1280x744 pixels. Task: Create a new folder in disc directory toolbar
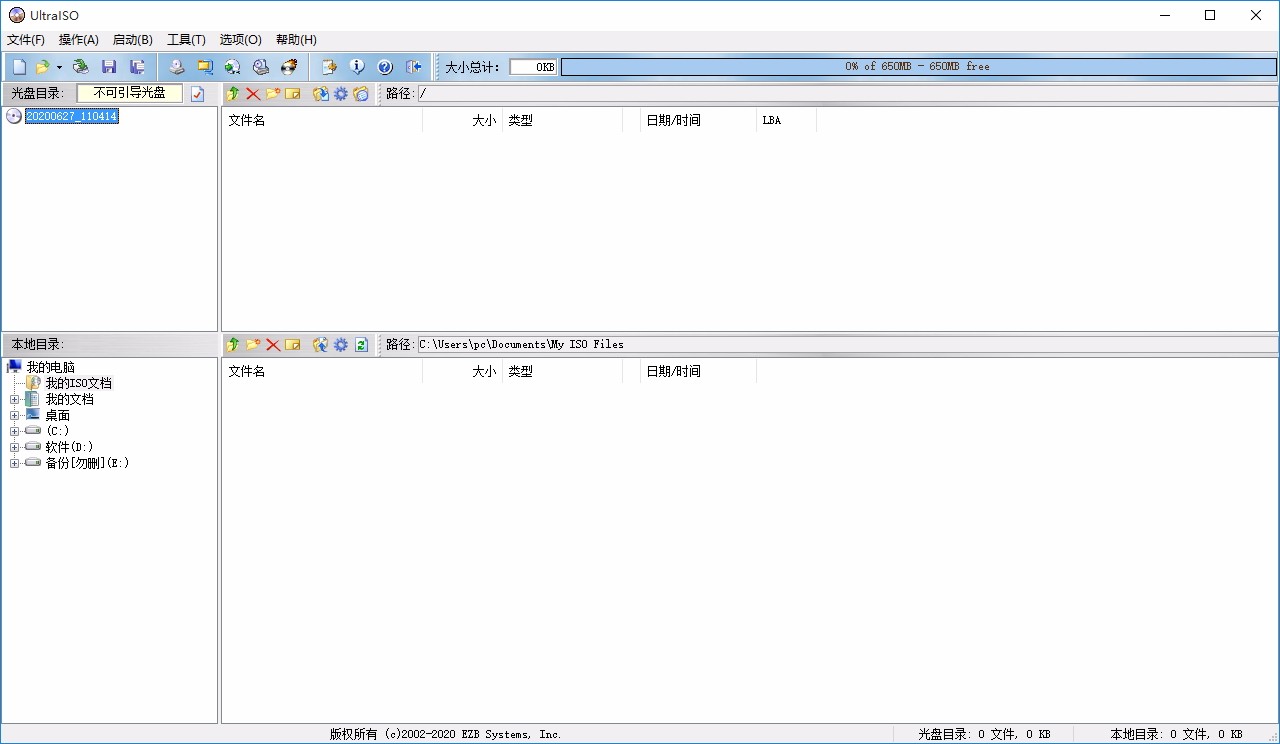pos(273,93)
